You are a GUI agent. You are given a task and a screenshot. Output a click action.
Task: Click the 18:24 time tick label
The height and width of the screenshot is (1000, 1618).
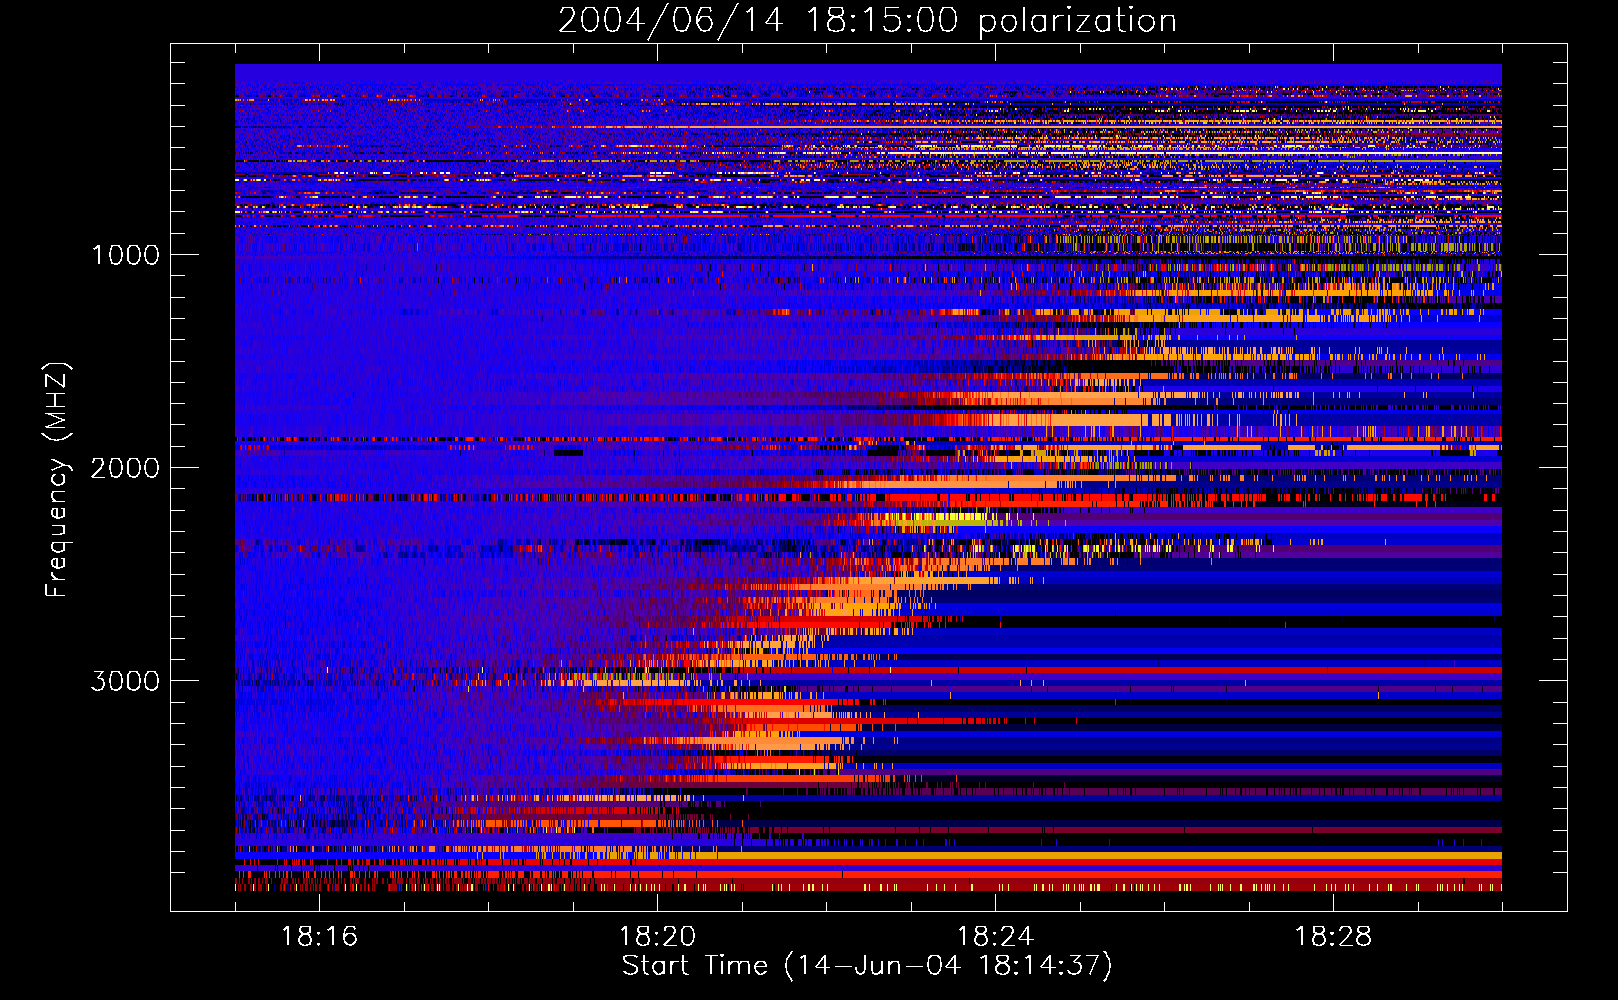995,937
